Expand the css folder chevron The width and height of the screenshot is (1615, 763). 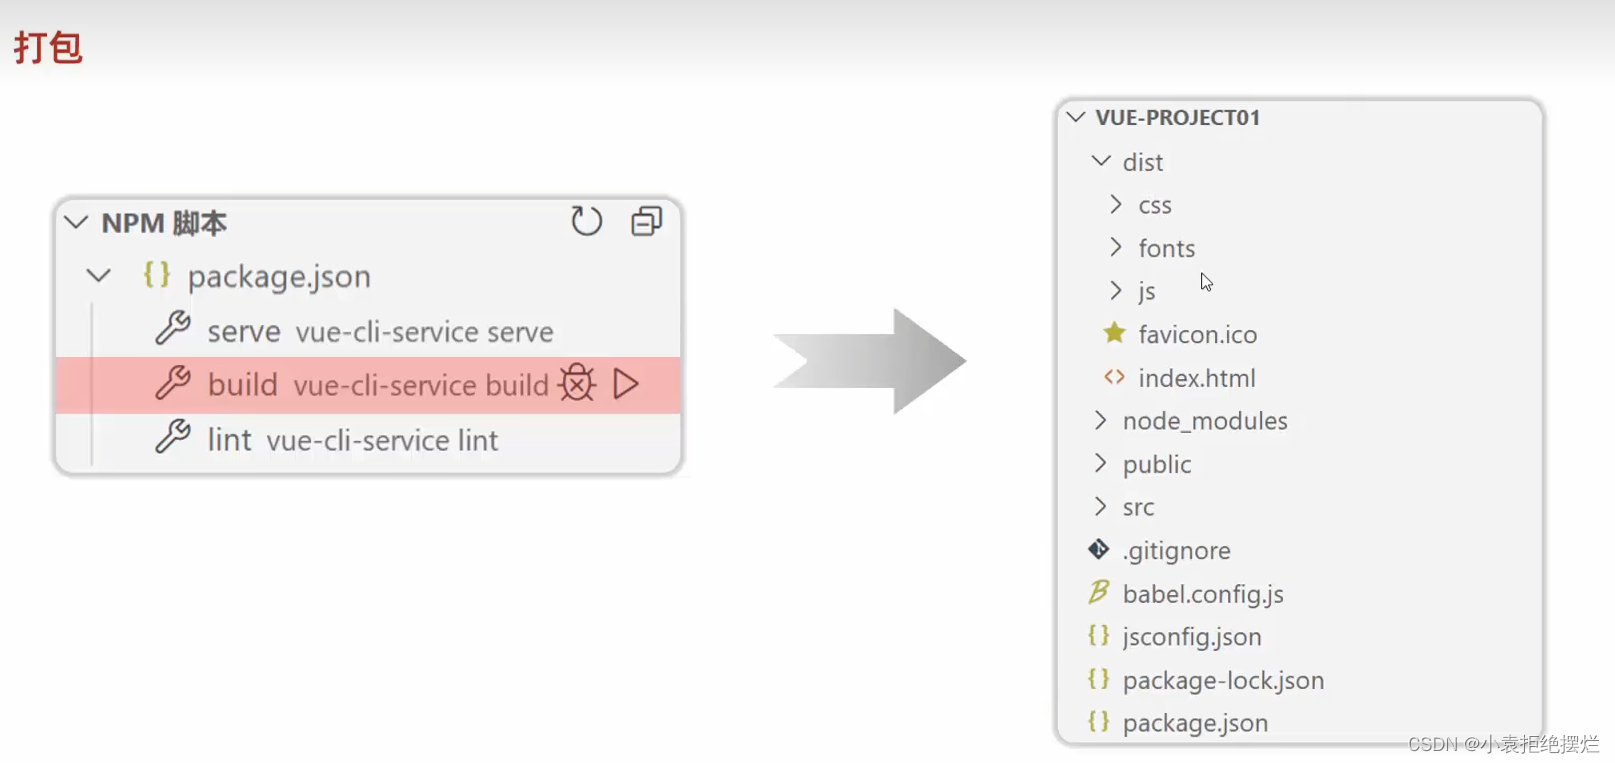click(1116, 204)
